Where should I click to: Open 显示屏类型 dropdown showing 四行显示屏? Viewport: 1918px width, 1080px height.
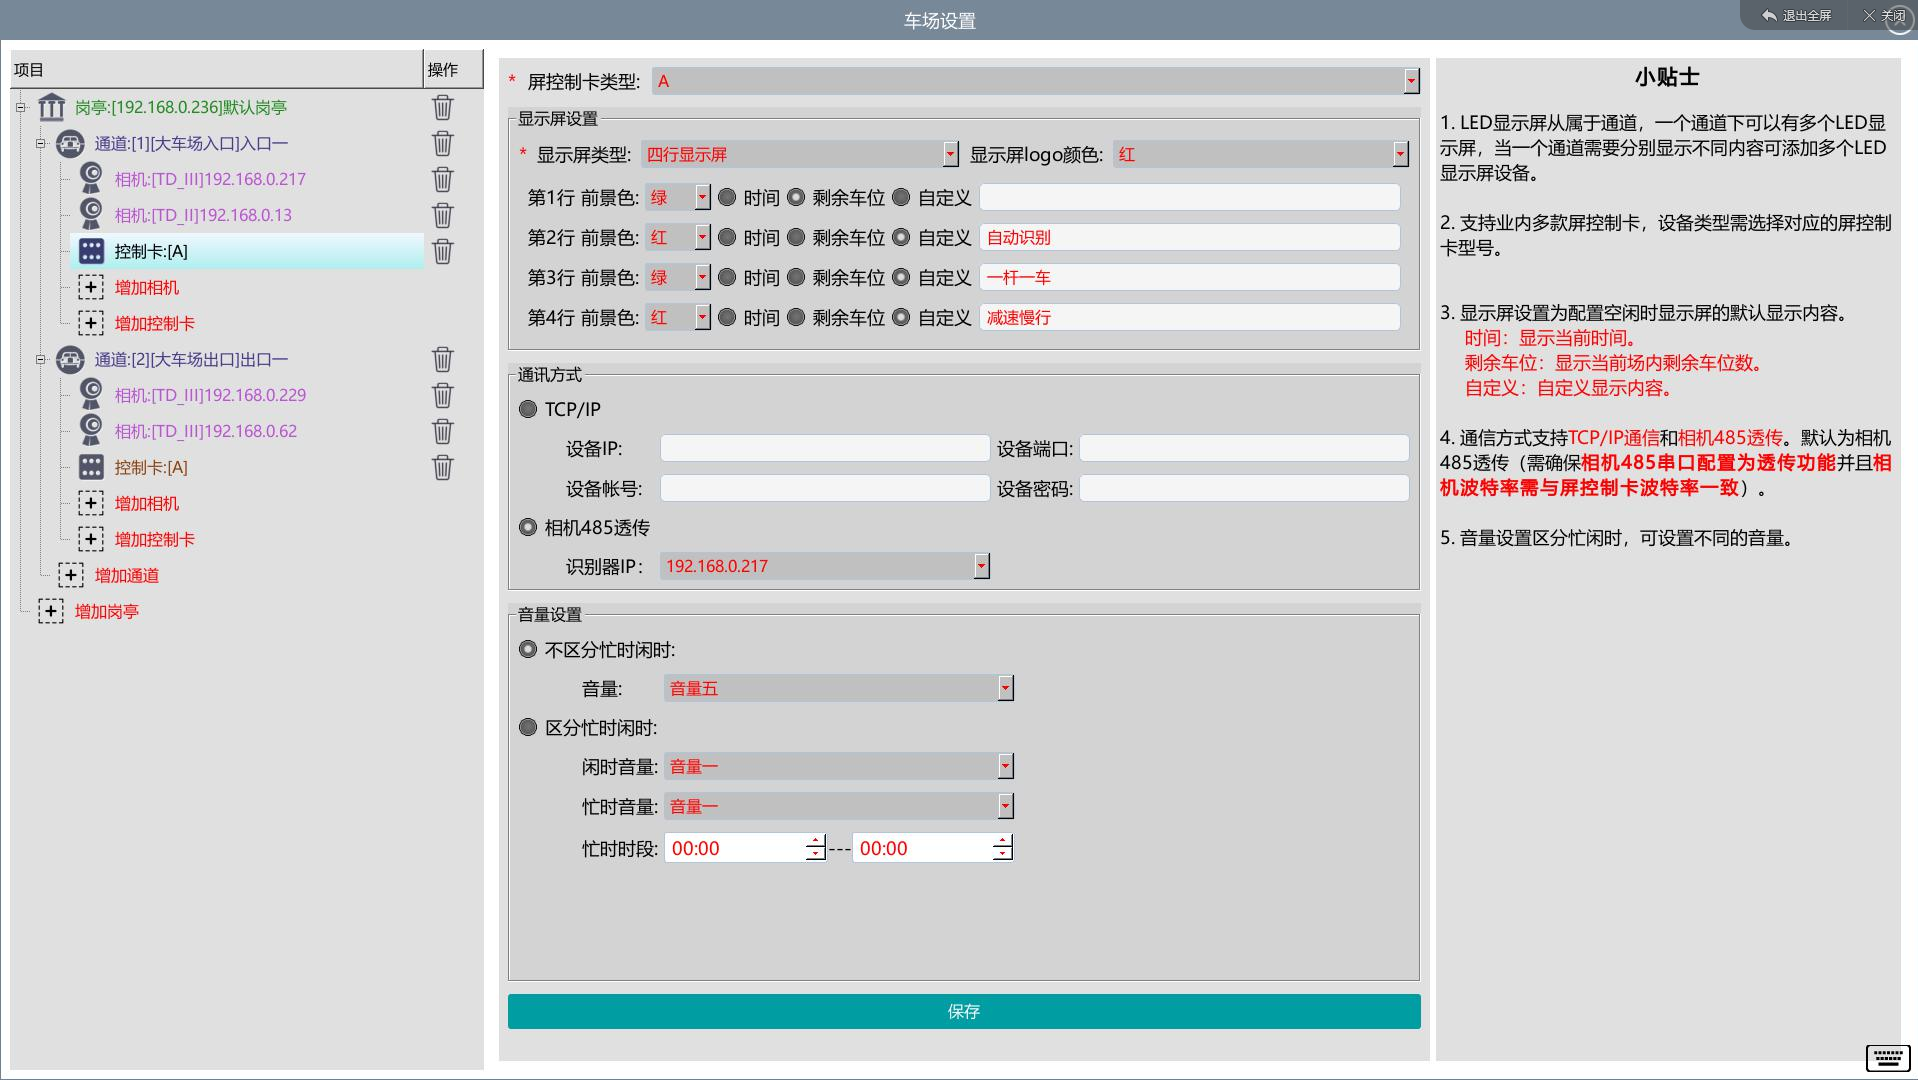[x=800, y=154]
